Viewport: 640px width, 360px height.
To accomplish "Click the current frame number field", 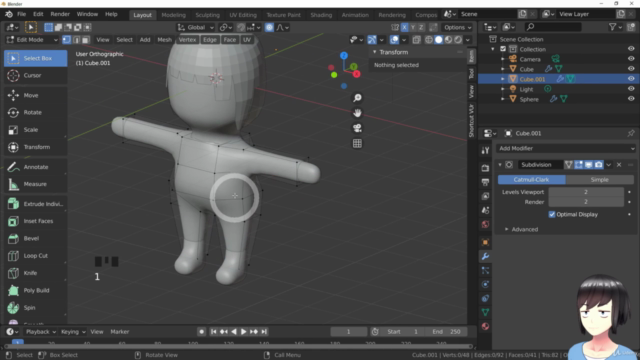I will [x=349, y=332].
